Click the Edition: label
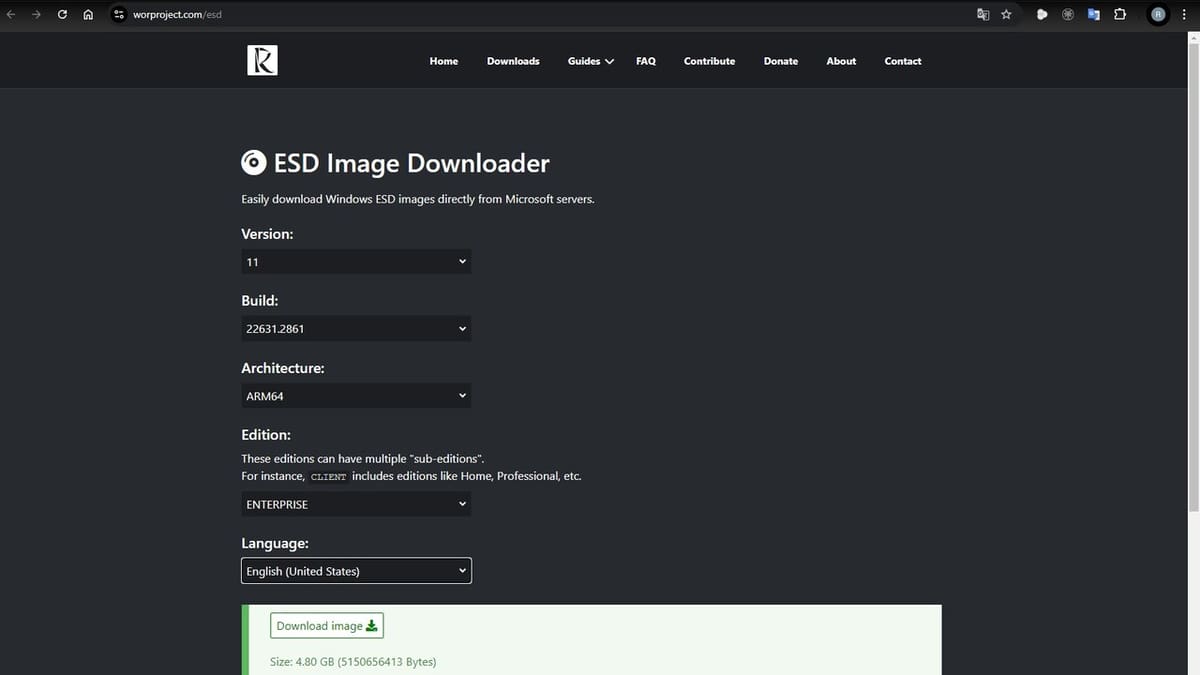Screen dimensions: 1200x675 pyautogui.click(x=266, y=435)
